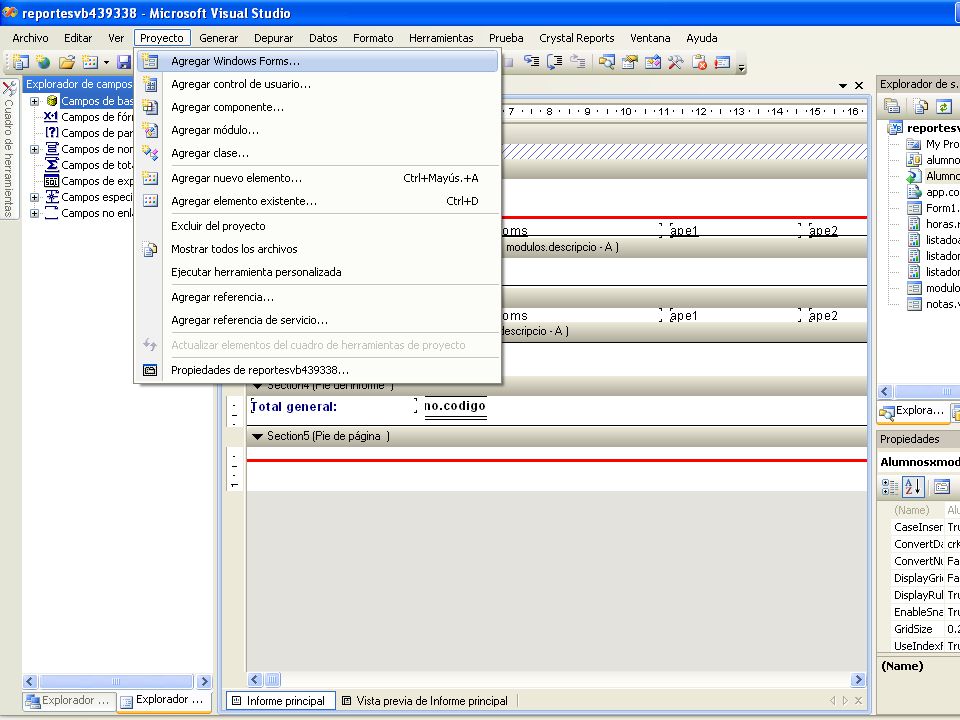Choose Agregar clase menu entry
Viewport: 960px width, 720px height.
coord(317,153)
